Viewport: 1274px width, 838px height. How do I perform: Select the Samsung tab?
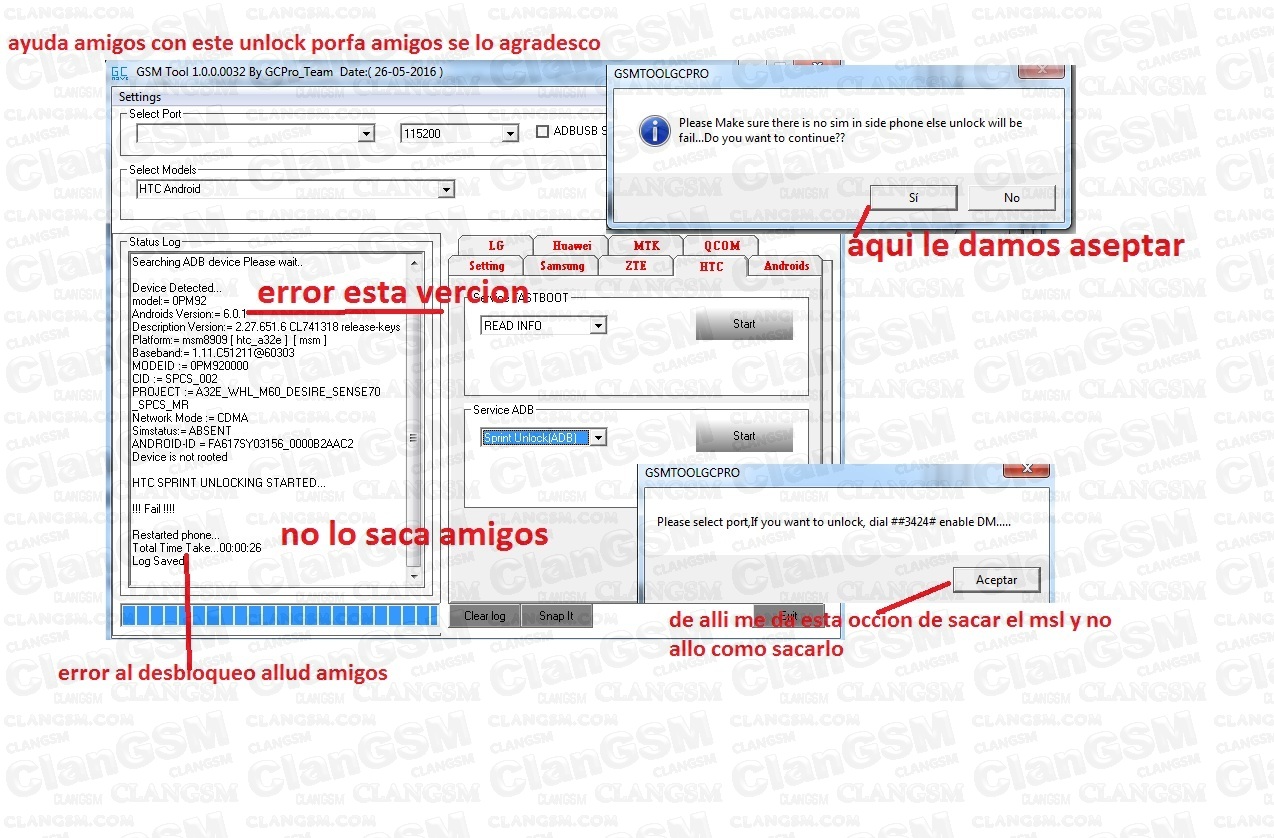pyautogui.click(x=562, y=266)
